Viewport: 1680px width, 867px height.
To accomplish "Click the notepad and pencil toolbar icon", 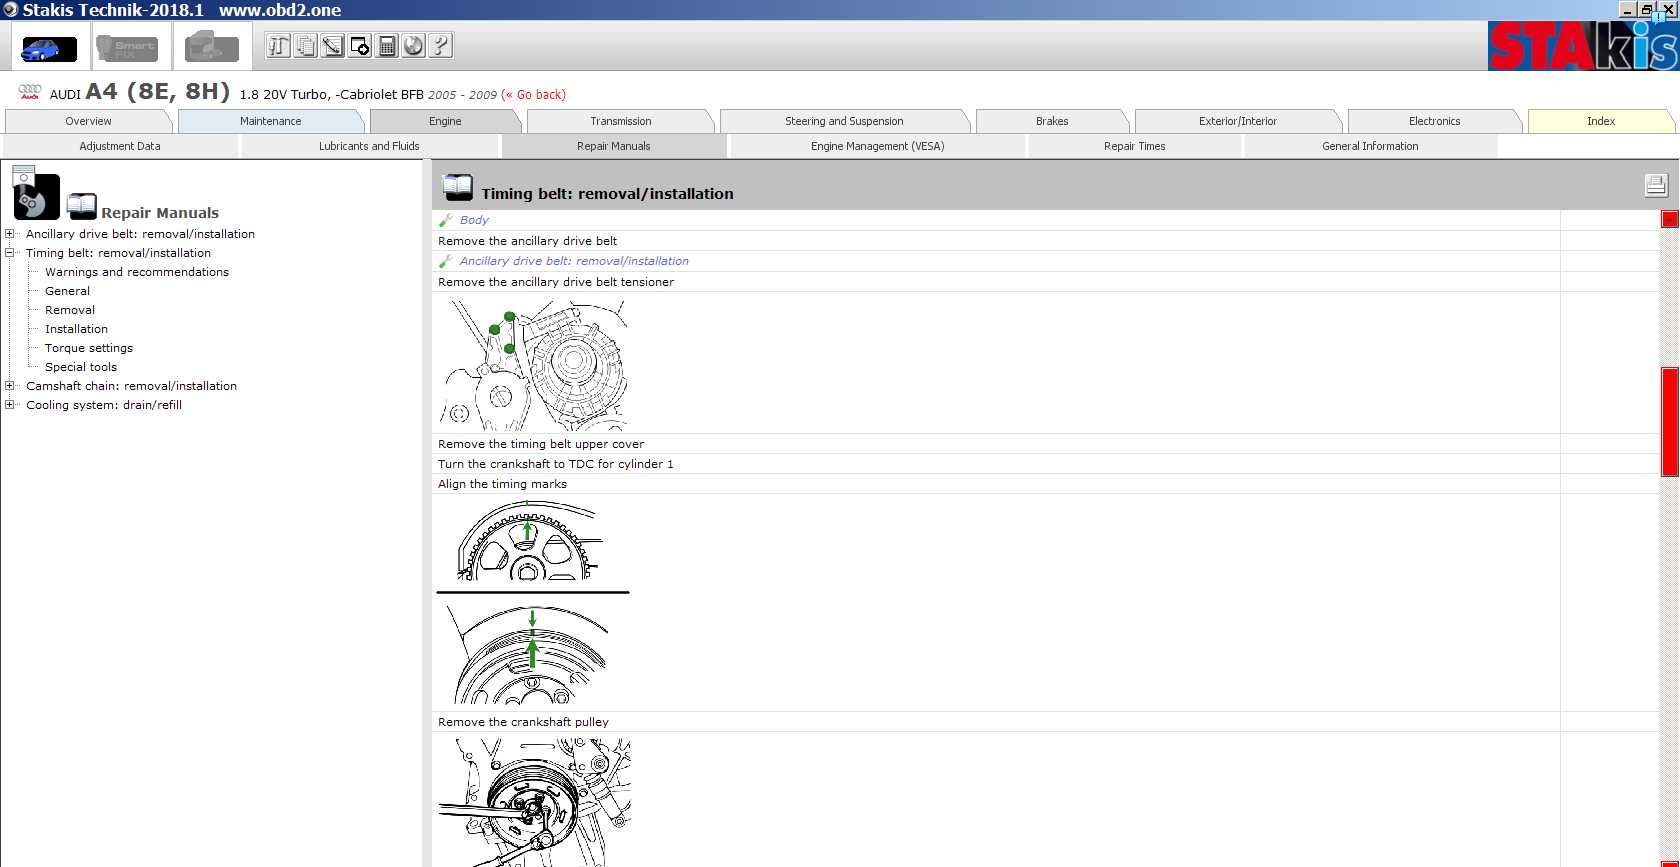I will 333,46.
